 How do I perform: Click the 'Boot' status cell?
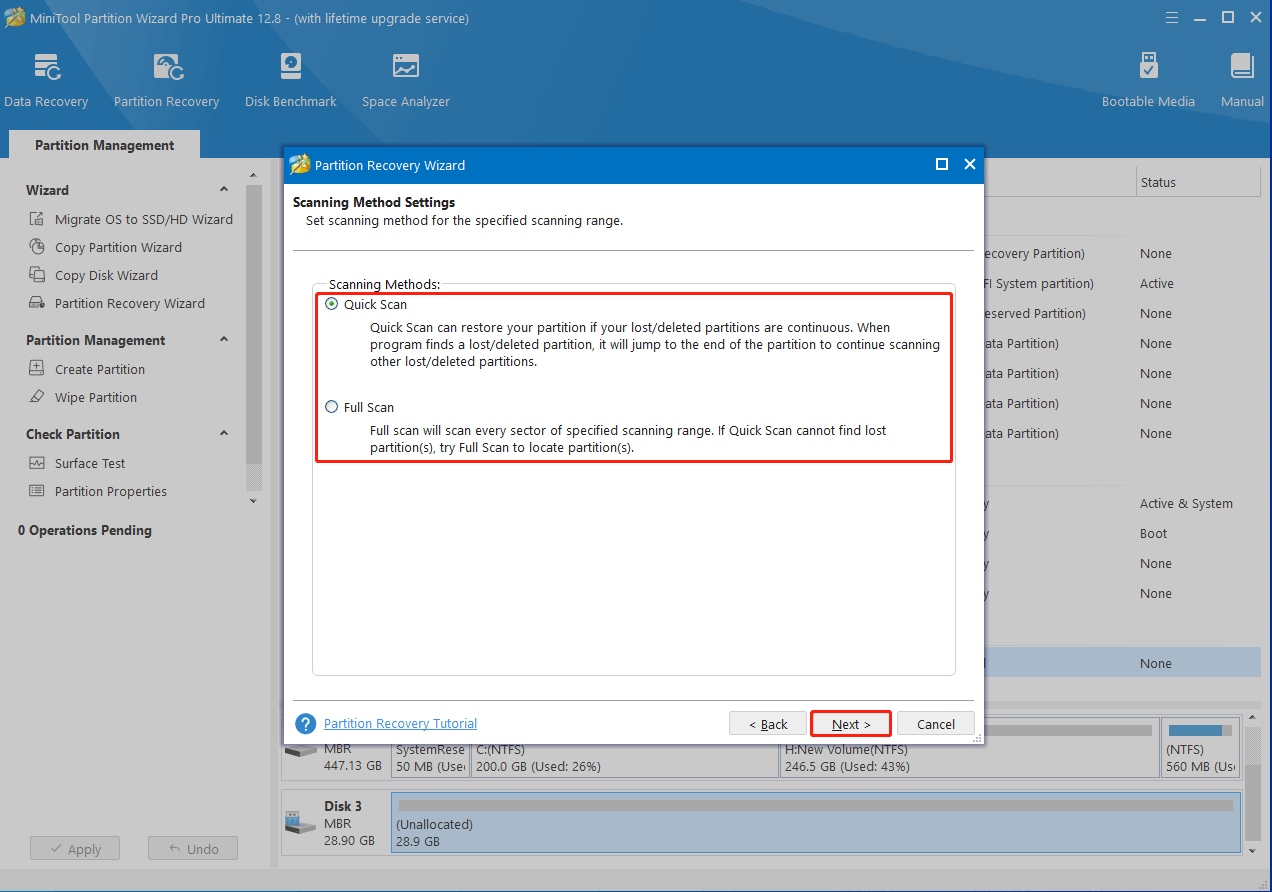(x=1154, y=534)
